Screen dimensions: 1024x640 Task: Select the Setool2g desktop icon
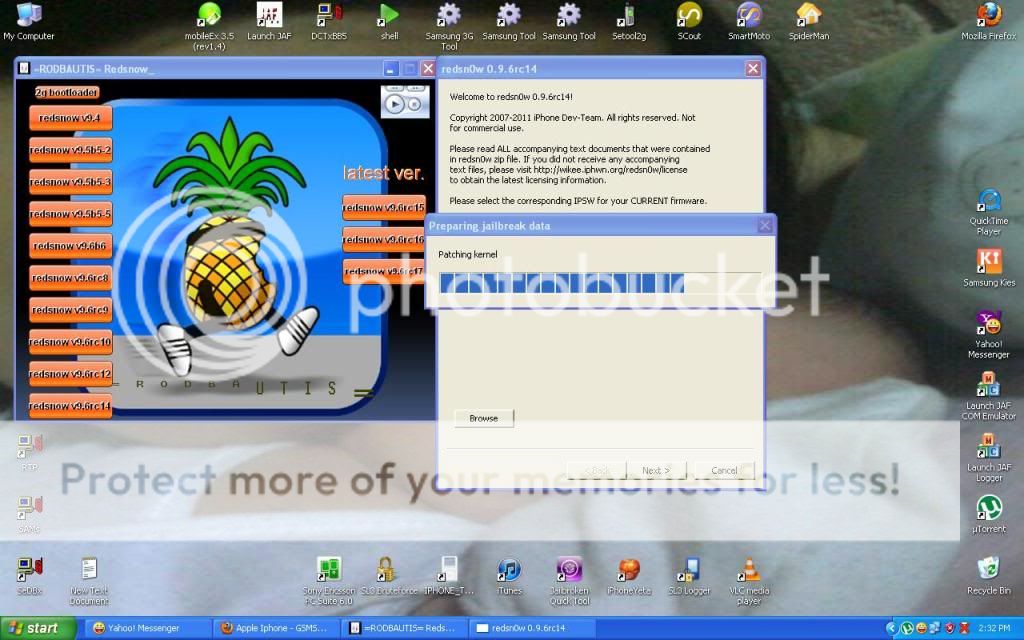(x=629, y=22)
